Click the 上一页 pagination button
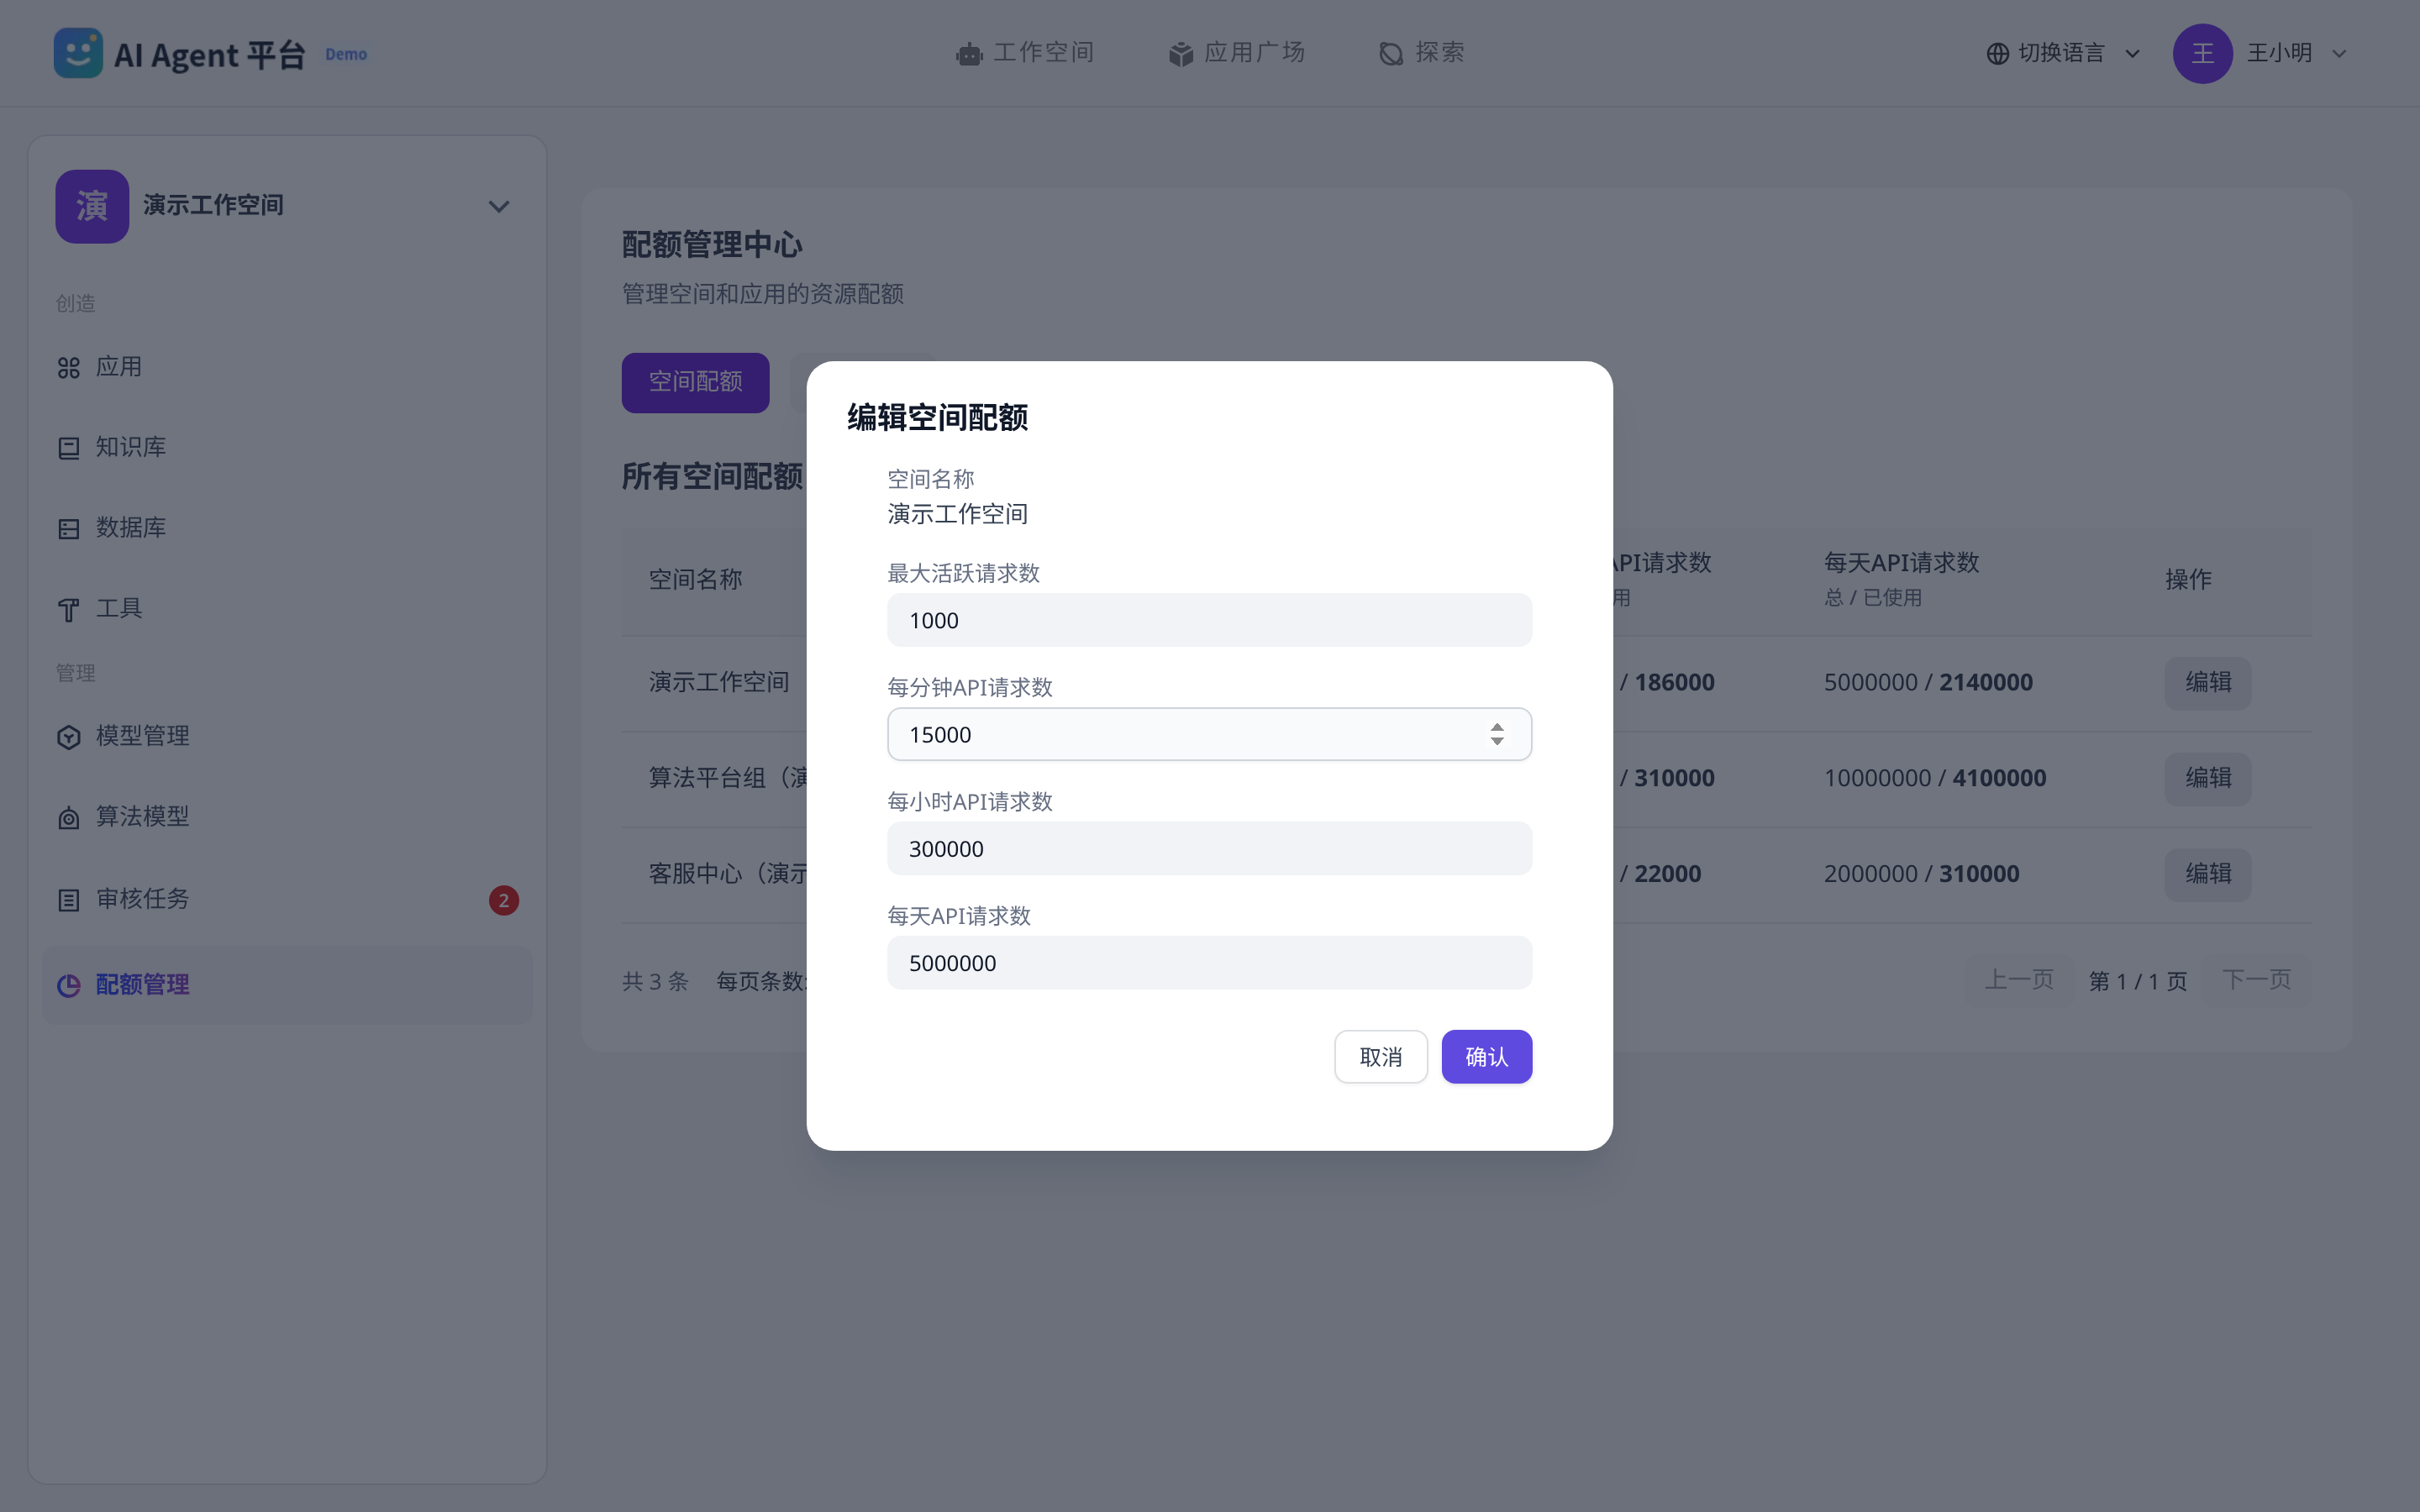The width and height of the screenshot is (2420, 1512). (x=2019, y=980)
